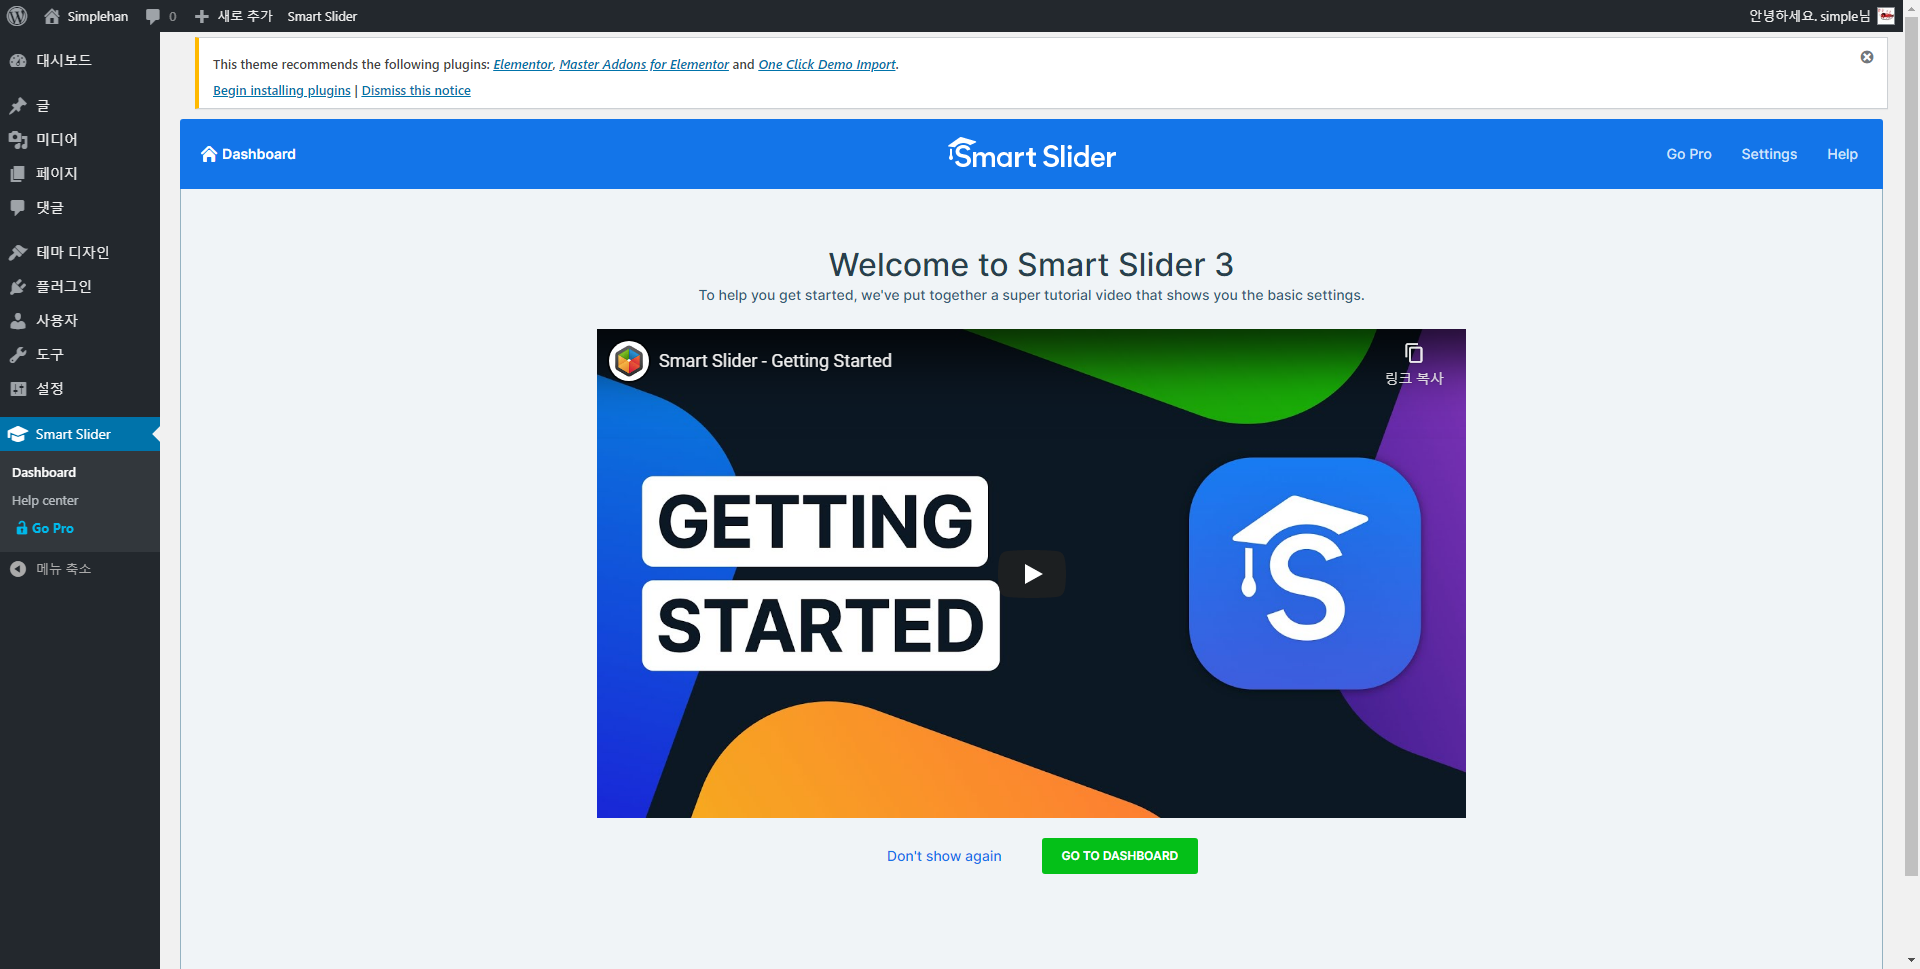The width and height of the screenshot is (1920, 969).
Task: Click the lock icon beside sidebar Go Pro
Action: pos(22,528)
